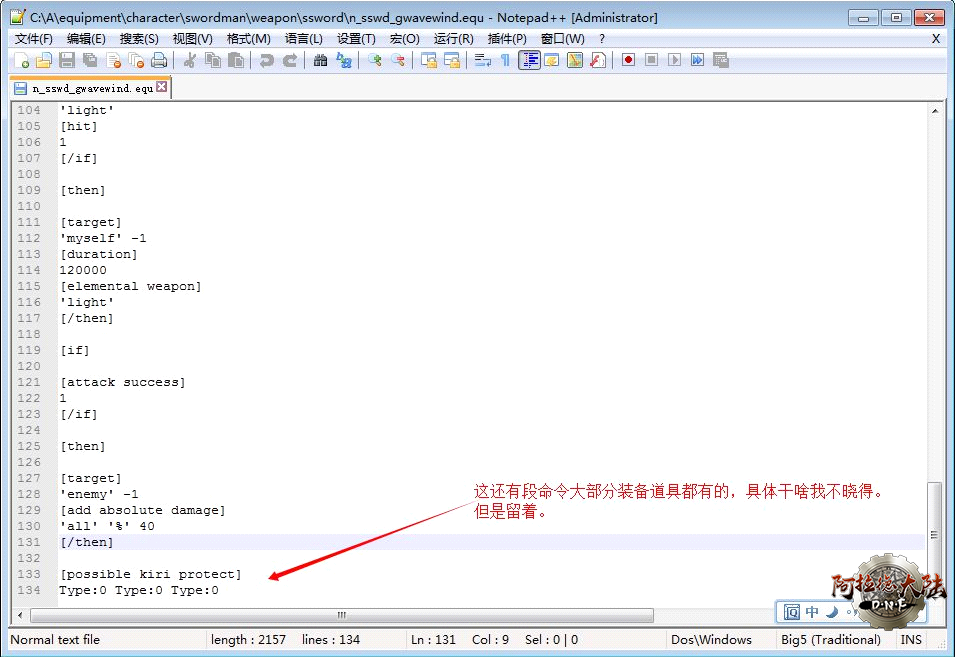Click the 中 input method indicator

[812, 612]
